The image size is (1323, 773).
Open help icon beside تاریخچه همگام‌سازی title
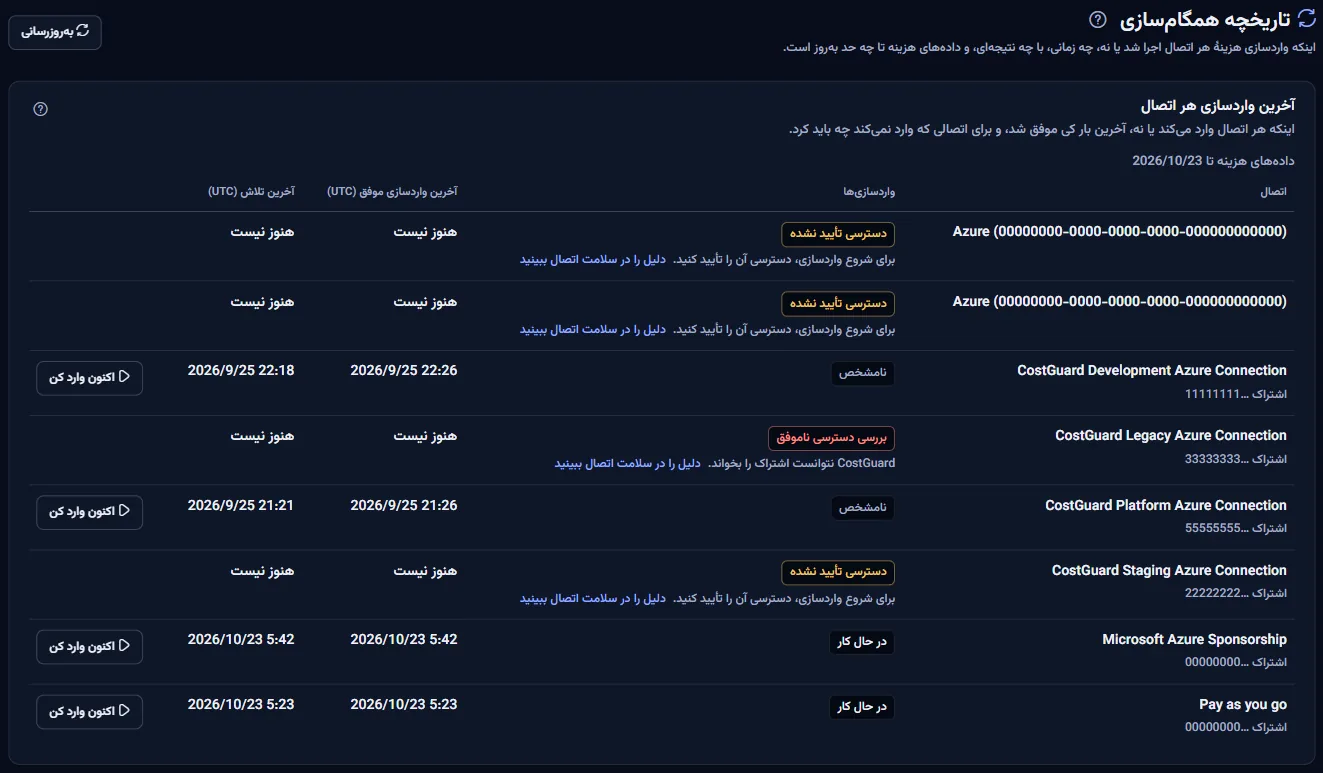click(x=1098, y=19)
